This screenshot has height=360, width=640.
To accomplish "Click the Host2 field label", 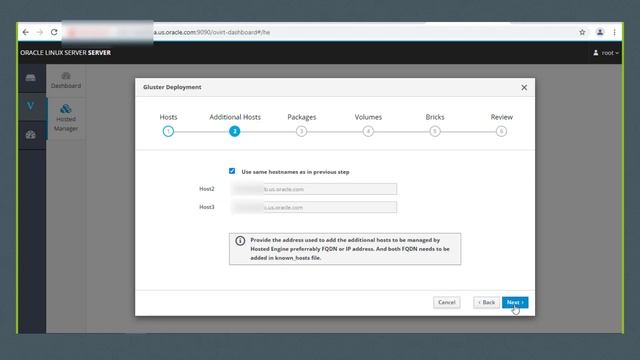I will (207, 189).
